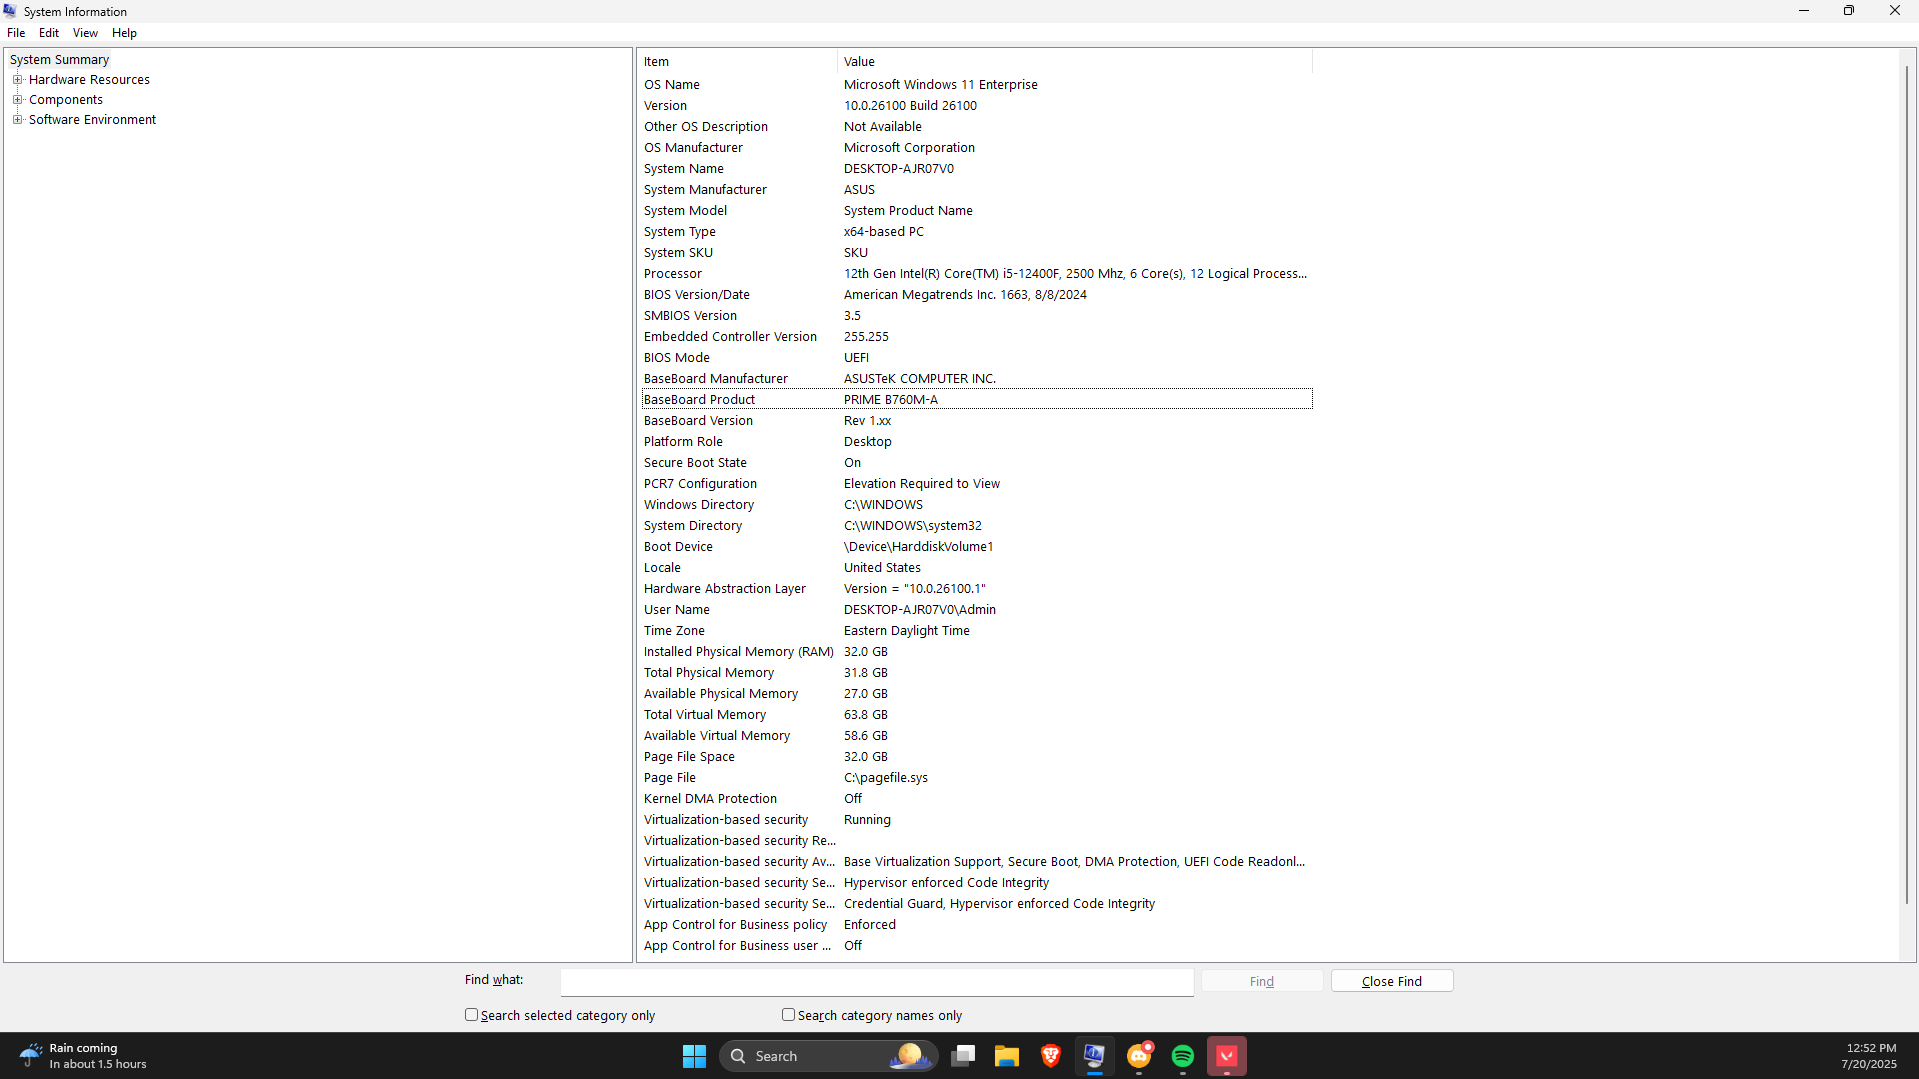The image size is (1919, 1079).
Task: Open the Rain coming weather widget
Action: coord(83,1056)
